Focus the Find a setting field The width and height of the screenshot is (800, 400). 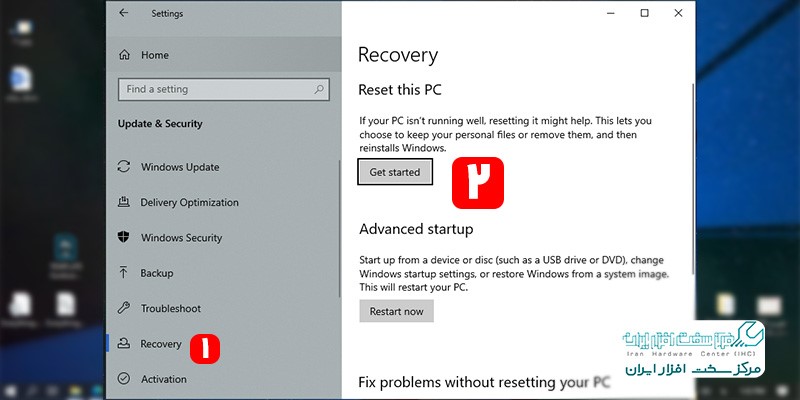coord(223,89)
